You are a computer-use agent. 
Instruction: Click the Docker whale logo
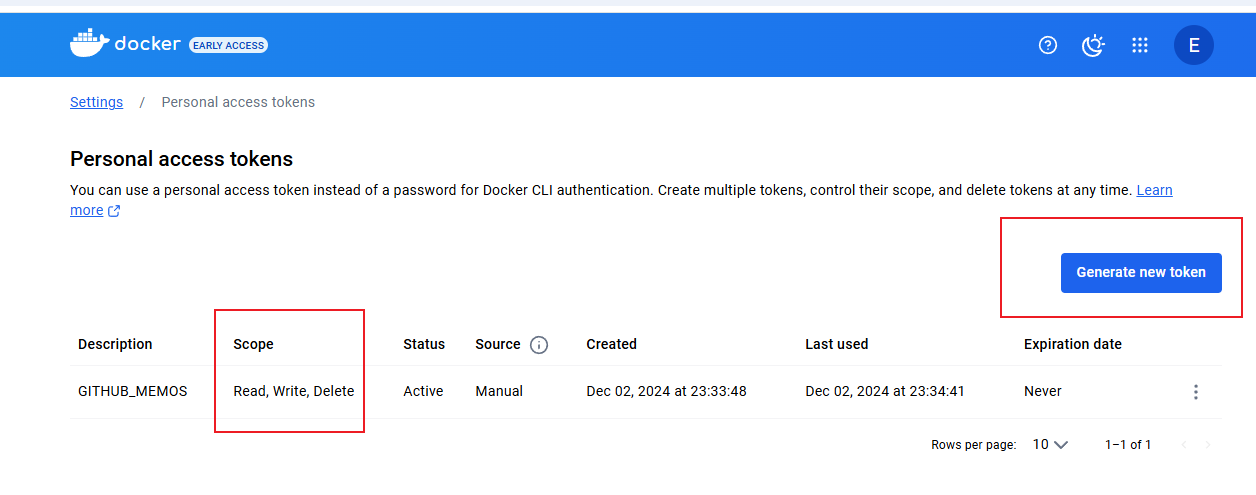coord(88,43)
